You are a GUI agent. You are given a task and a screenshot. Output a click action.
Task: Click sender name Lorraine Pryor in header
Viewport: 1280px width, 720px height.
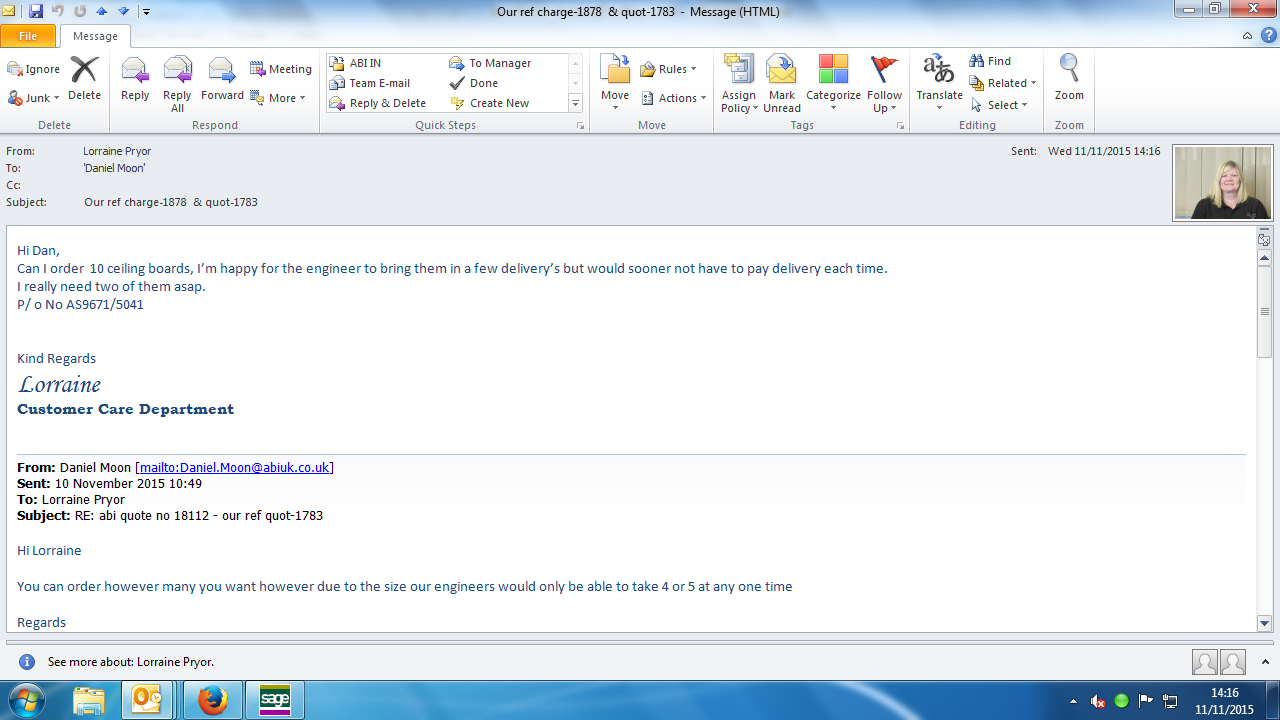(x=117, y=151)
